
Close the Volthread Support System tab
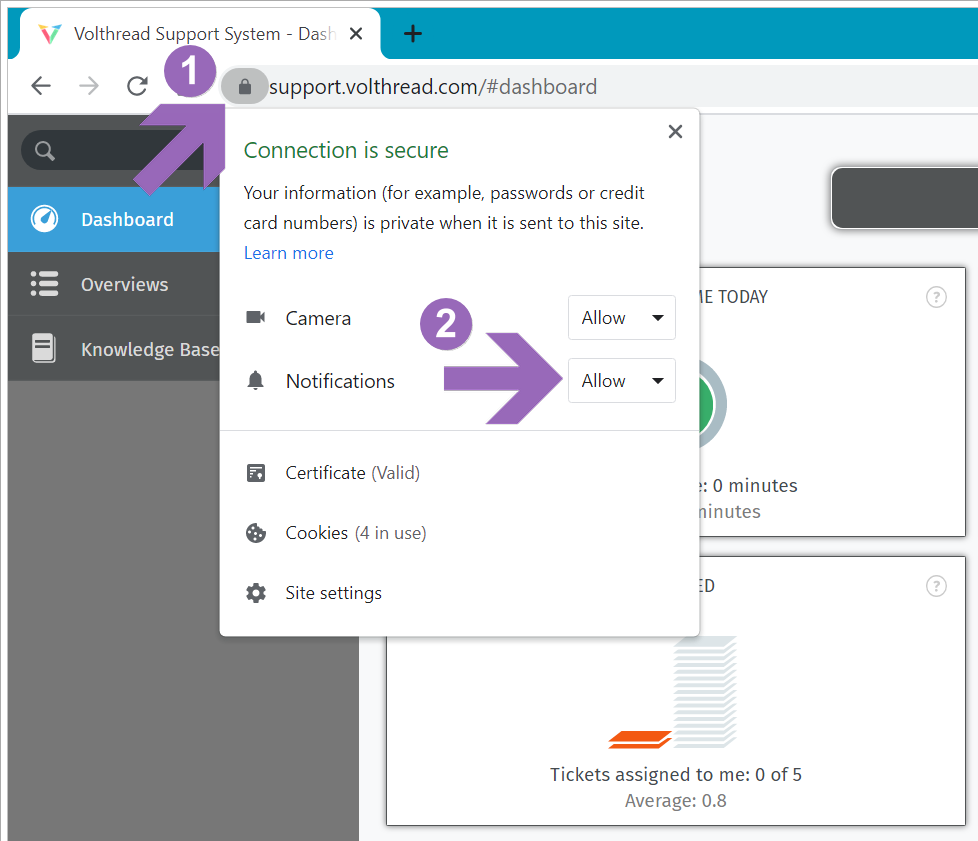click(357, 34)
